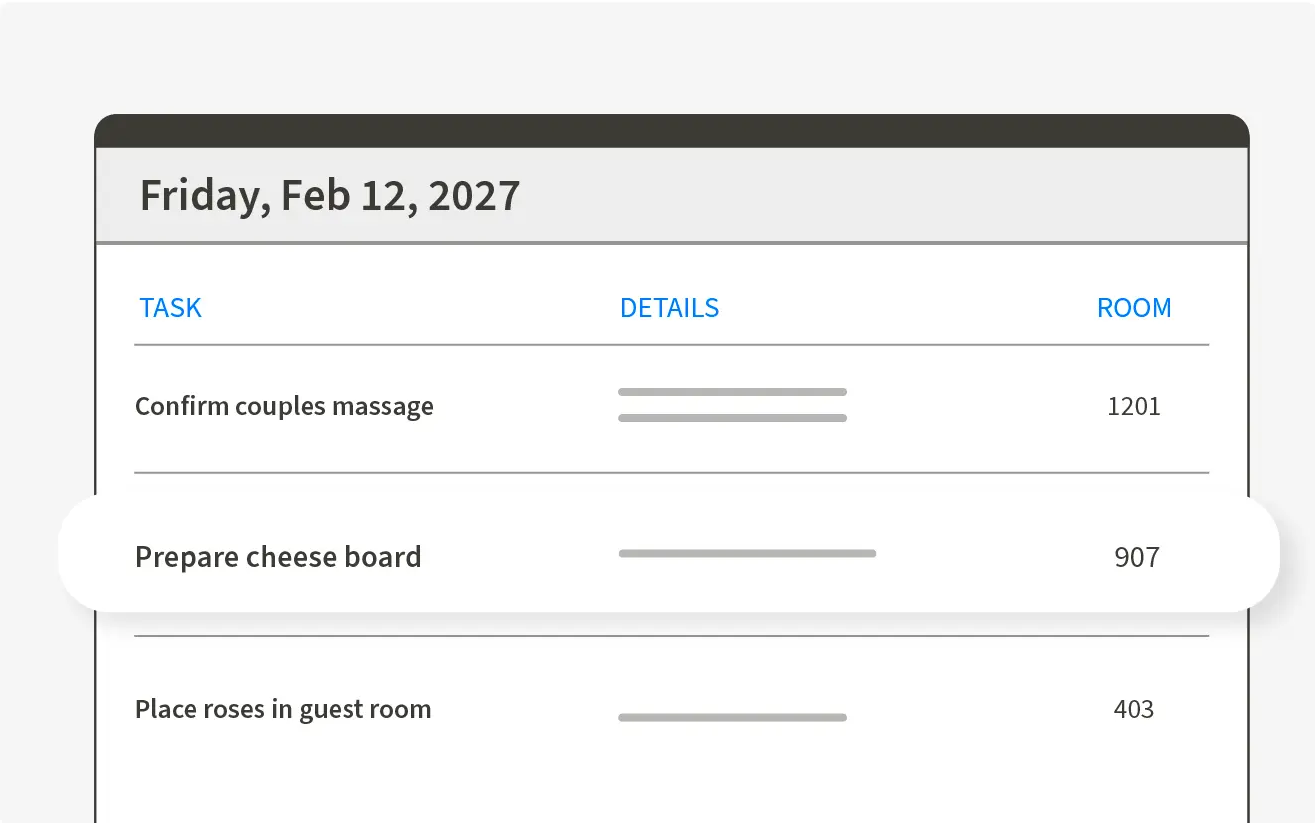This screenshot has height=823, width=1315.
Task: Click the divider line under column headers
Action: click(x=671, y=345)
